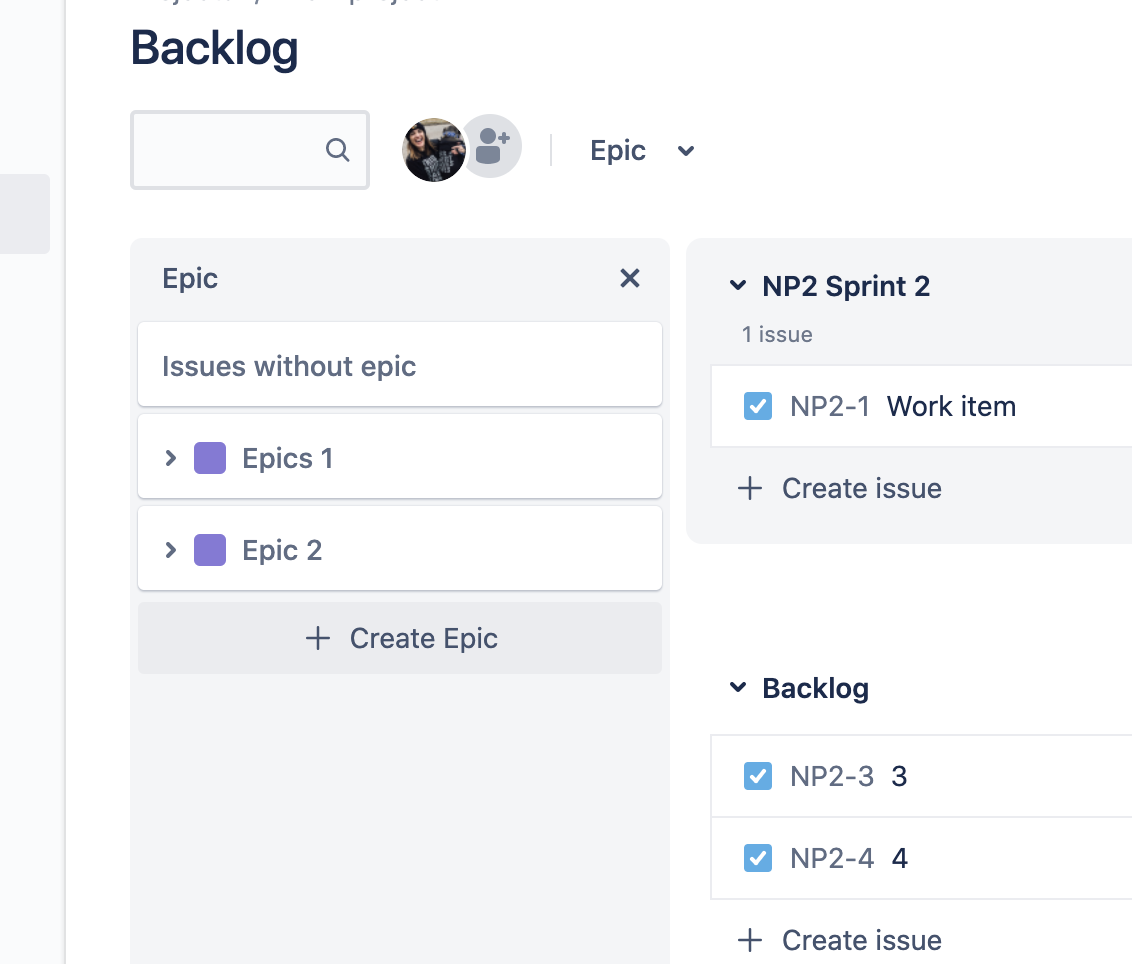Click the search magnifier icon

336,150
